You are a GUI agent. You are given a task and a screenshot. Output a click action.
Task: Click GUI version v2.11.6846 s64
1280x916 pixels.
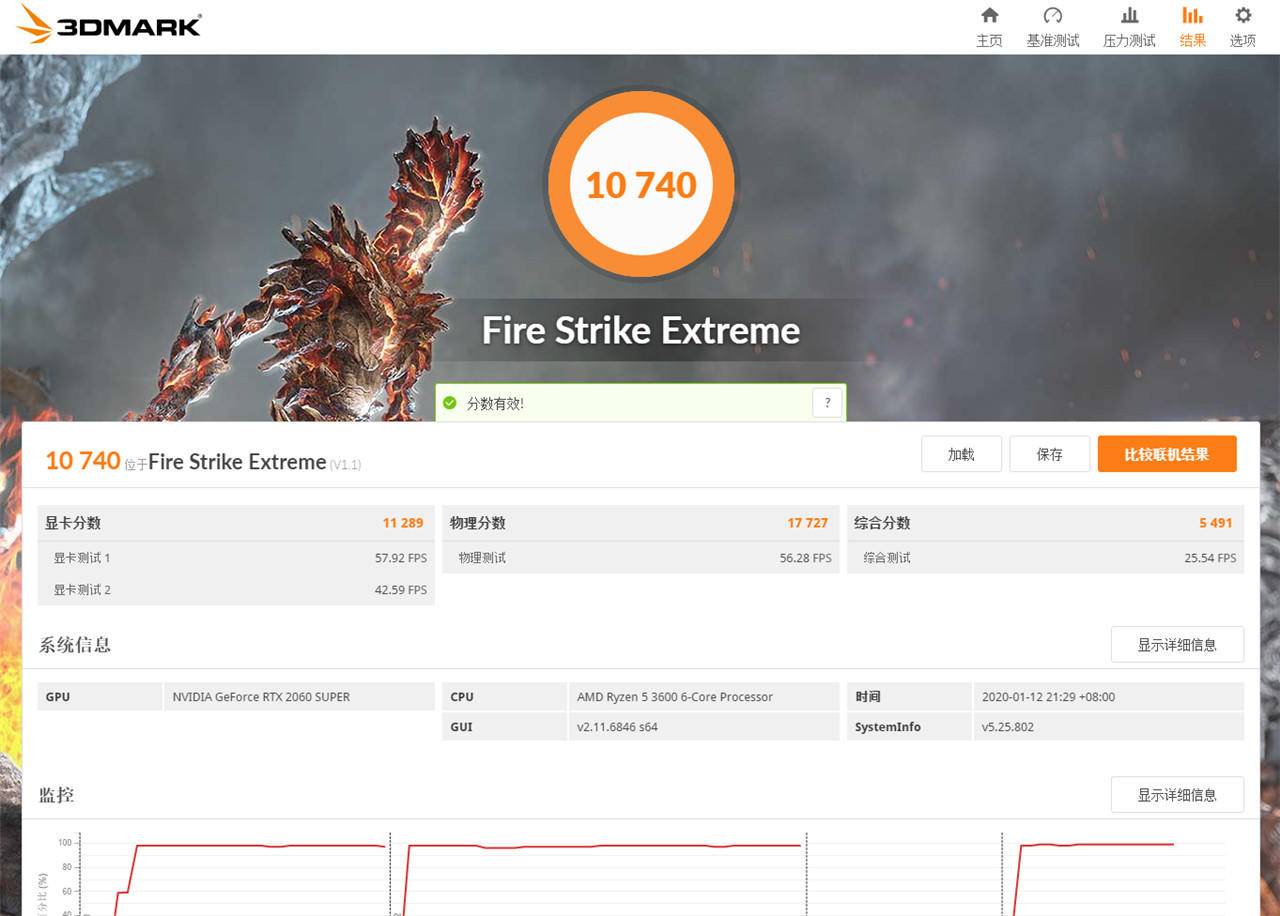point(617,727)
